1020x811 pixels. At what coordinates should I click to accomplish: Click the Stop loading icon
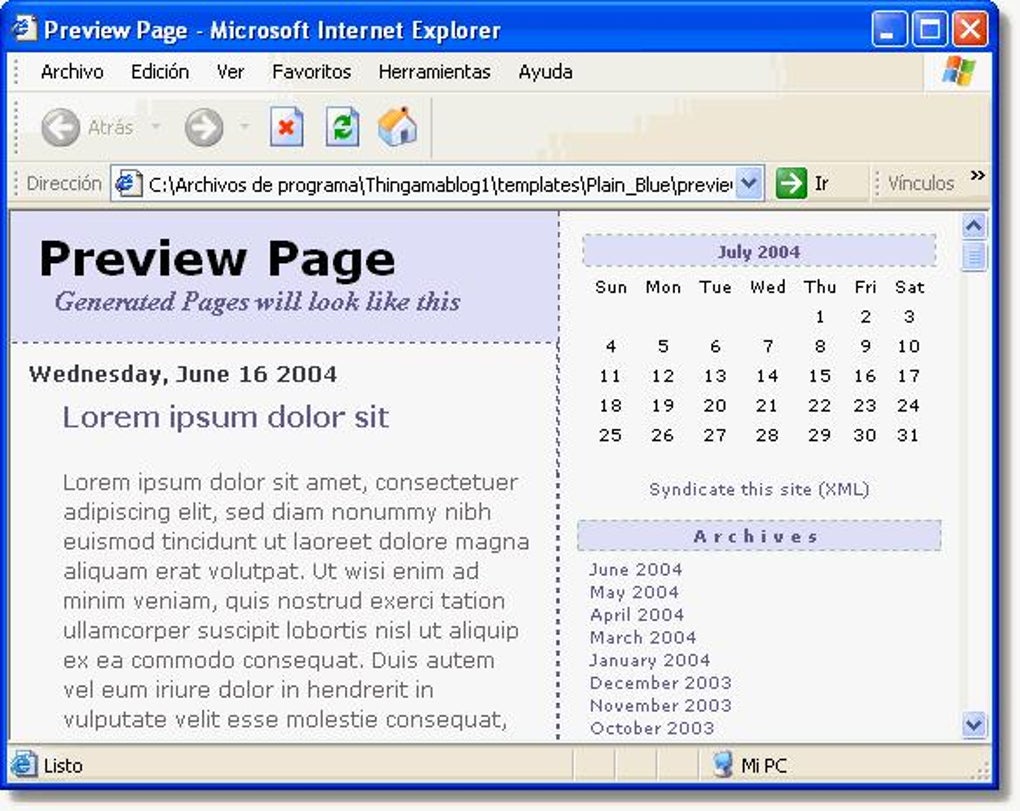click(286, 127)
